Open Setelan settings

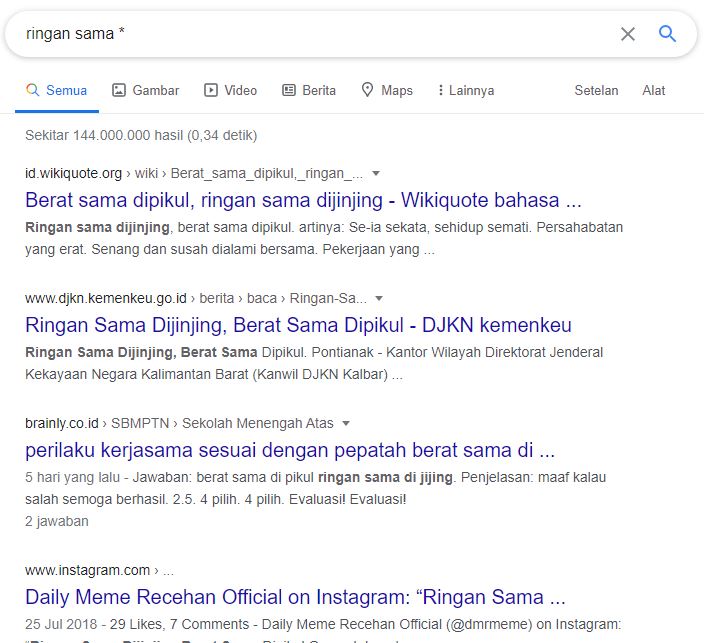click(596, 90)
